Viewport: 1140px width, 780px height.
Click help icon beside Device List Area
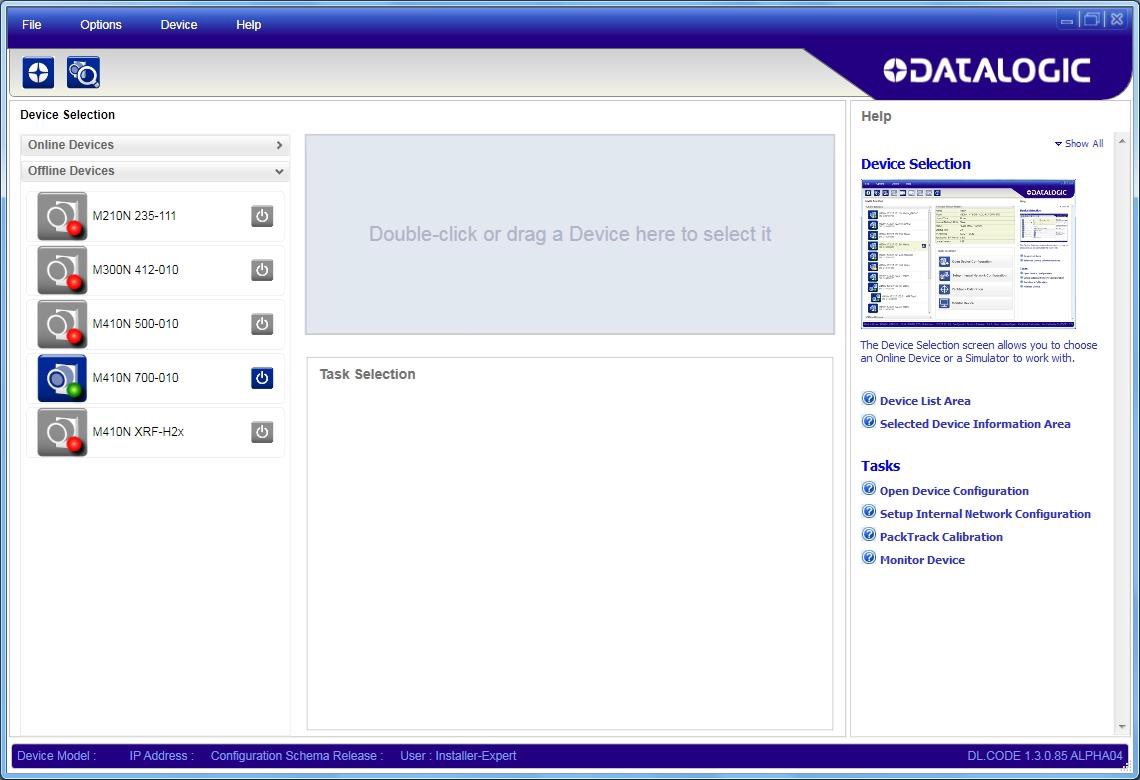[869, 398]
